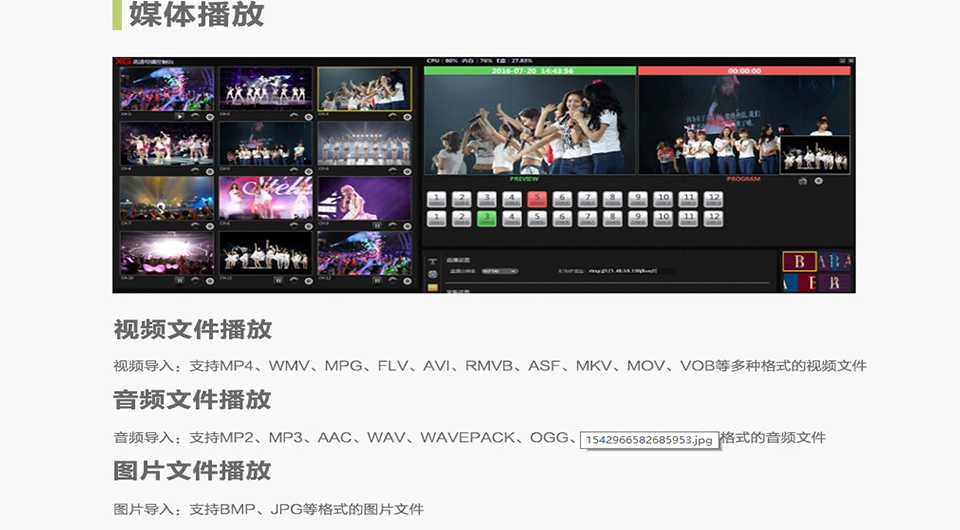Click the 1542966582685953.jpg tooltip label
The width and height of the screenshot is (960, 530).
649,440
